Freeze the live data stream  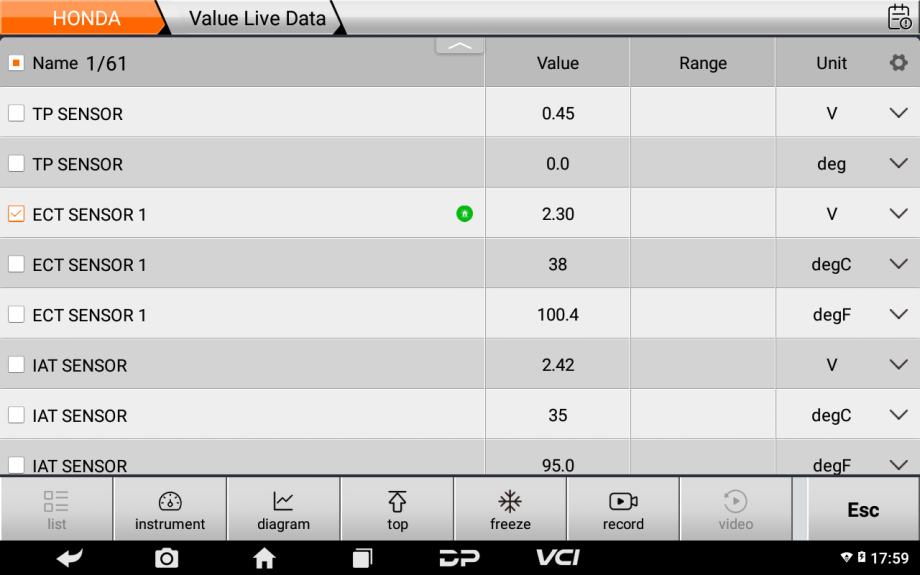pyautogui.click(x=510, y=509)
